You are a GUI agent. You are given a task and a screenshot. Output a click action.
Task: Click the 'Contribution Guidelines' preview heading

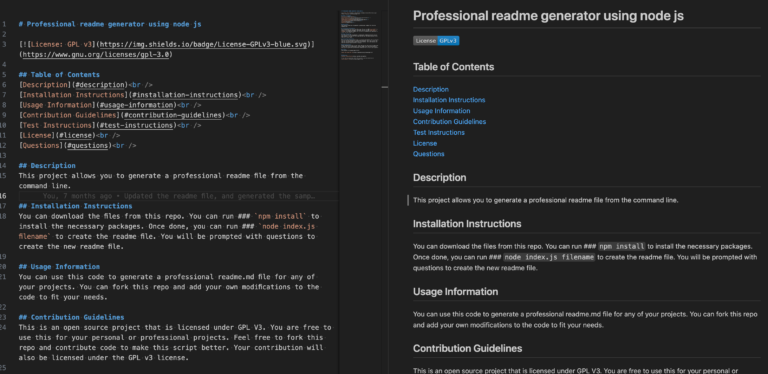(467, 348)
